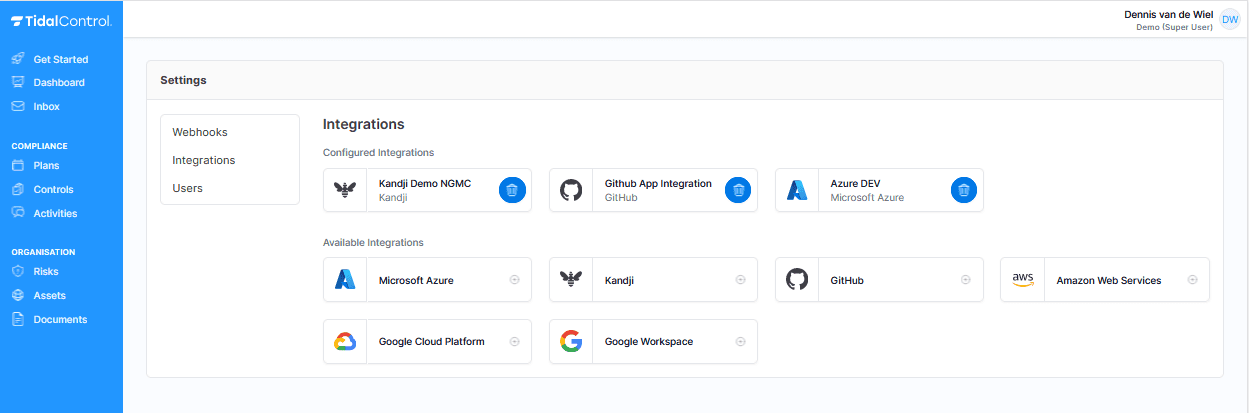Delete the Github App Integration
Viewport: 1249px width, 413px height.
coord(737,190)
